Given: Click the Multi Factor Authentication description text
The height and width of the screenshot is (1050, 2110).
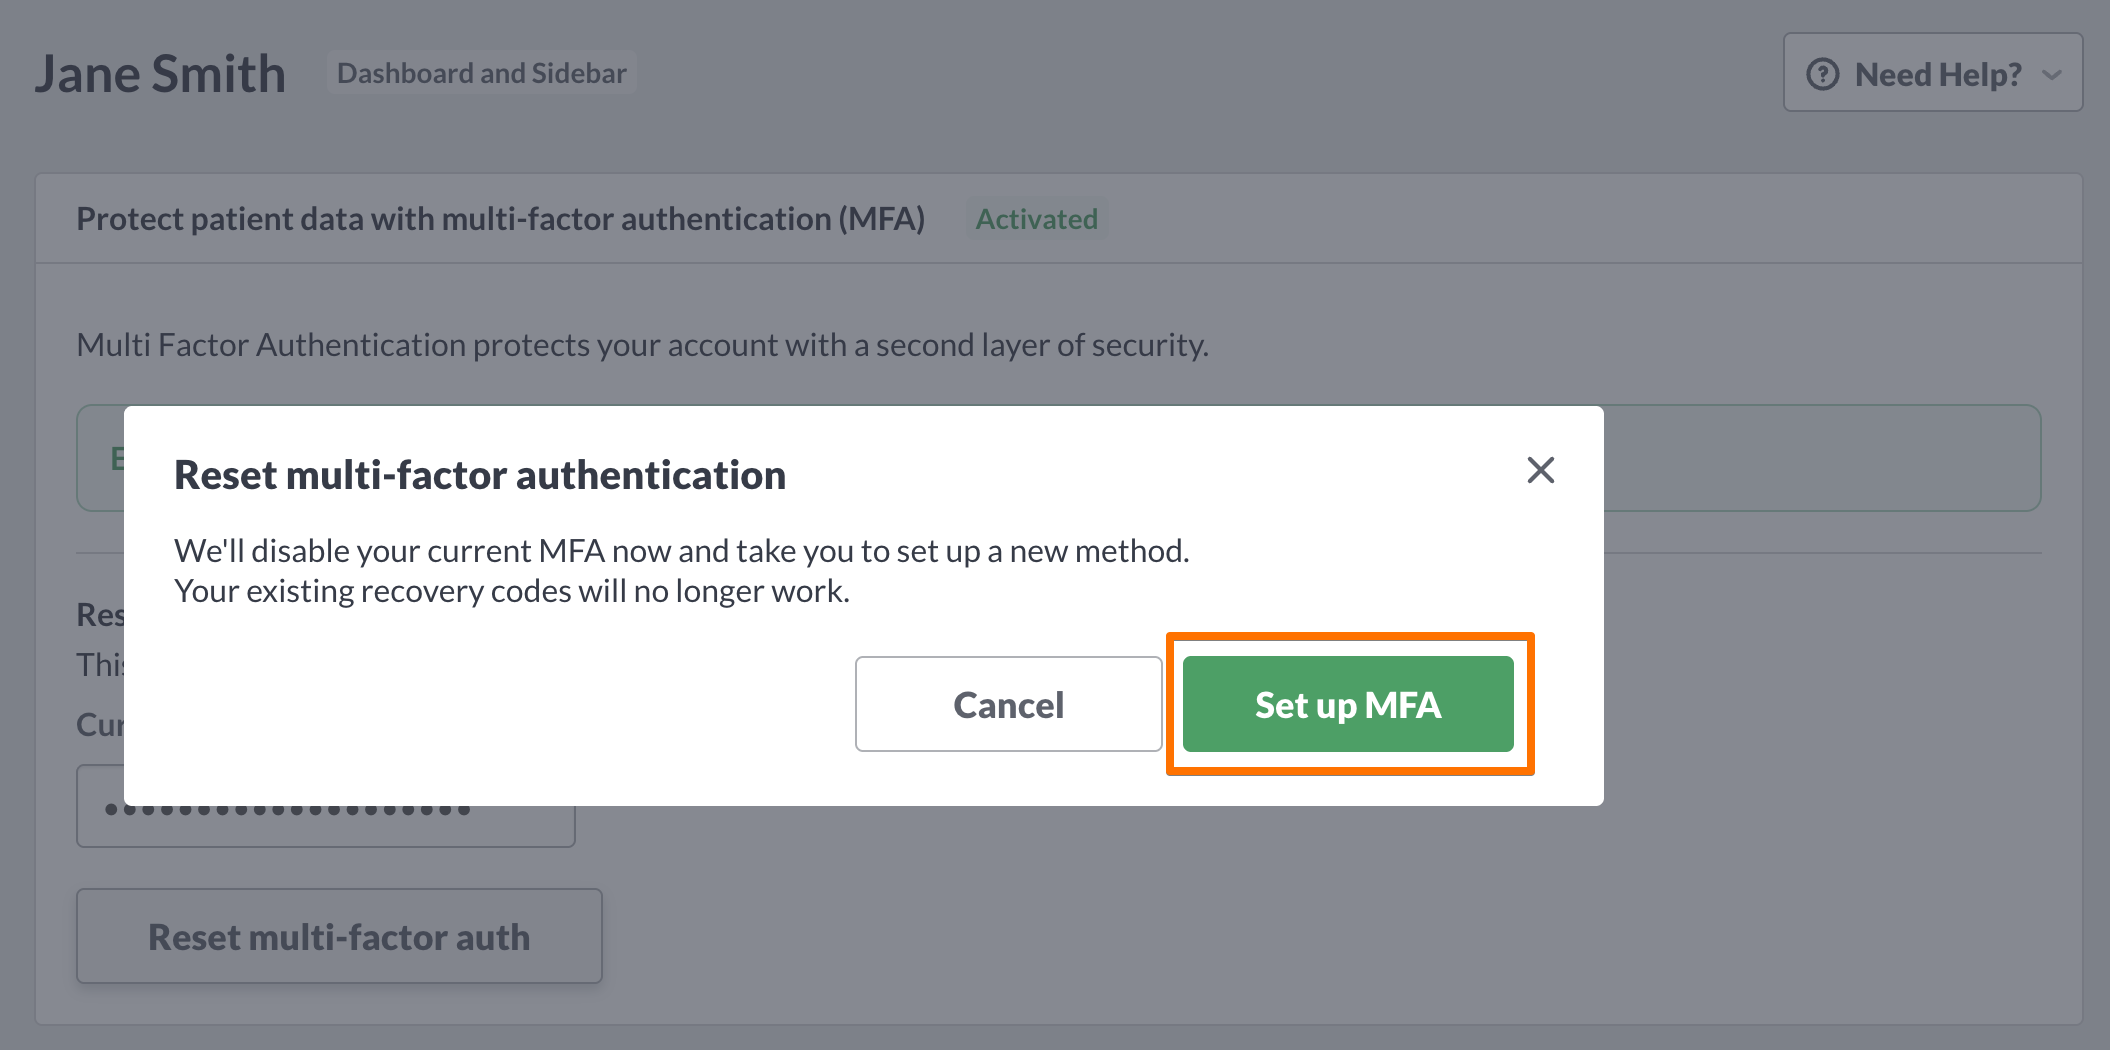Looking at the screenshot, I should (x=642, y=345).
